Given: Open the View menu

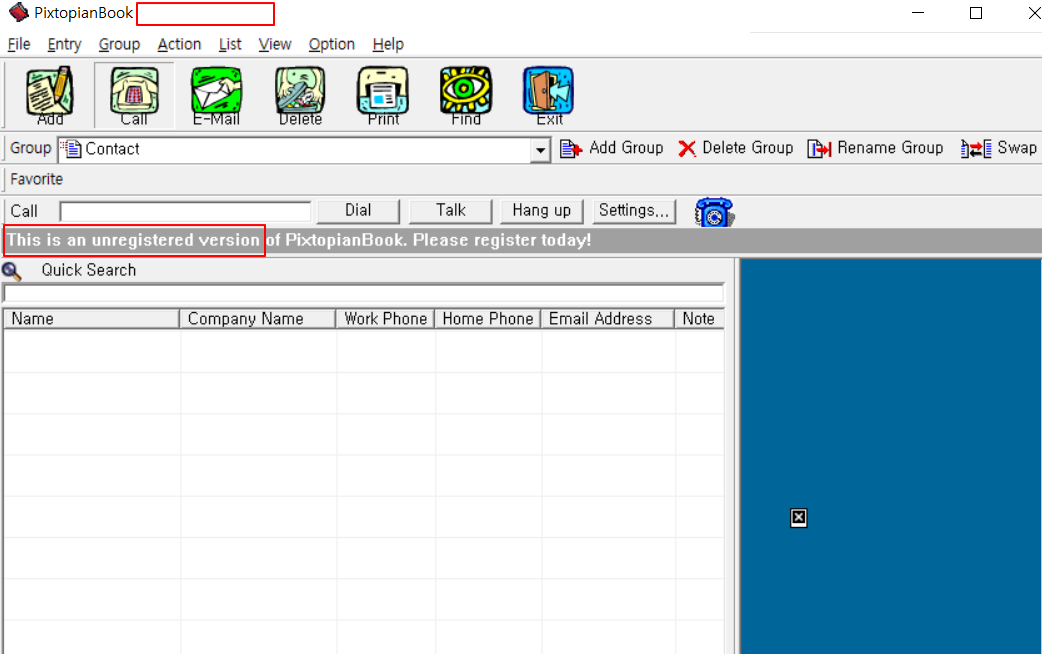Looking at the screenshot, I should click(x=275, y=45).
